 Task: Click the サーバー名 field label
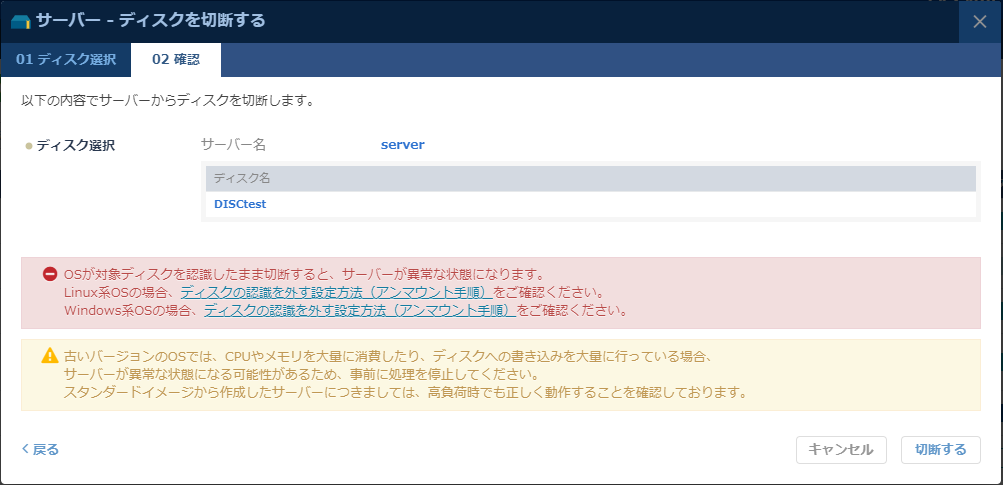pyautogui.click(x=233, y=145)
